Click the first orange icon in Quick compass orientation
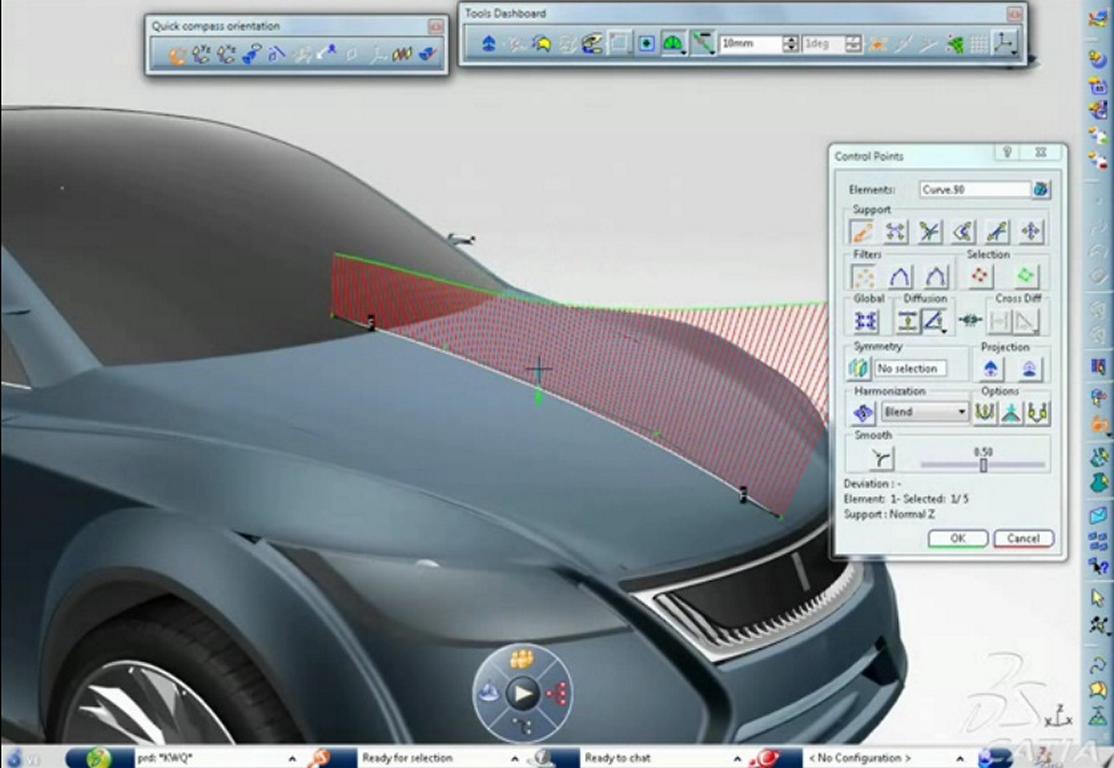This screenshot has height=768, width=1114. pos(177,55)
